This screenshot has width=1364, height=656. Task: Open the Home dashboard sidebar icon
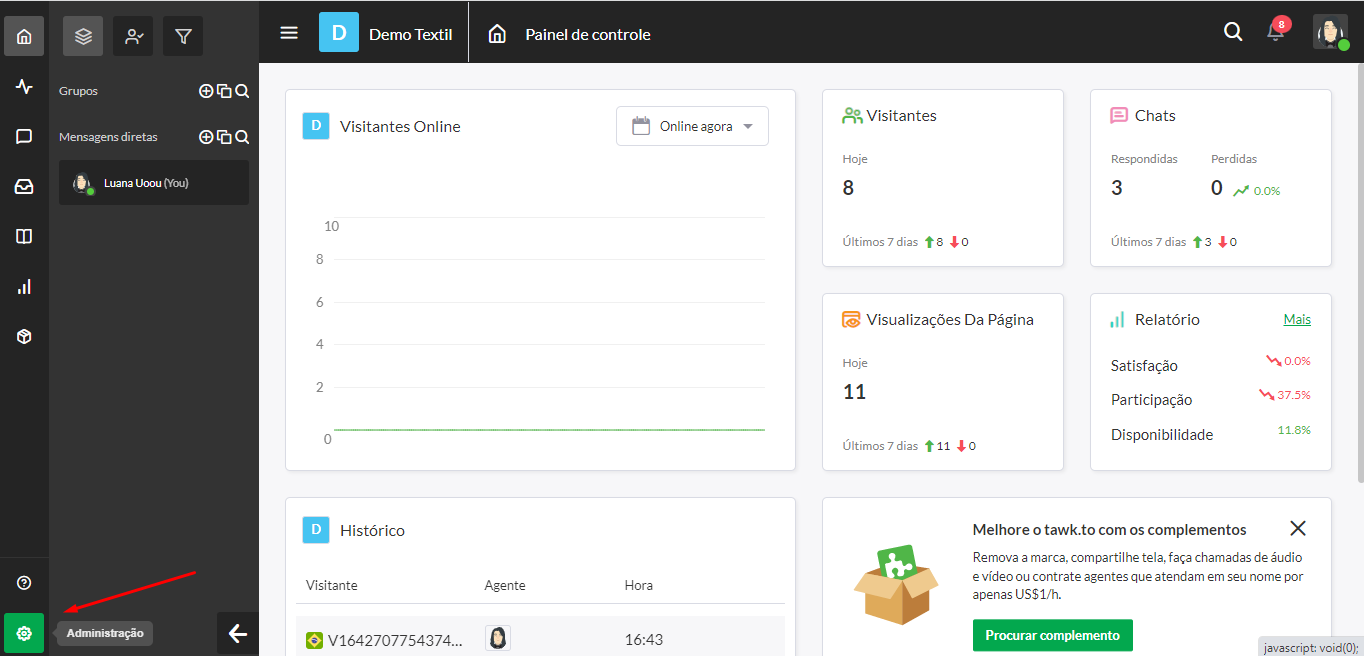[24, 36]
